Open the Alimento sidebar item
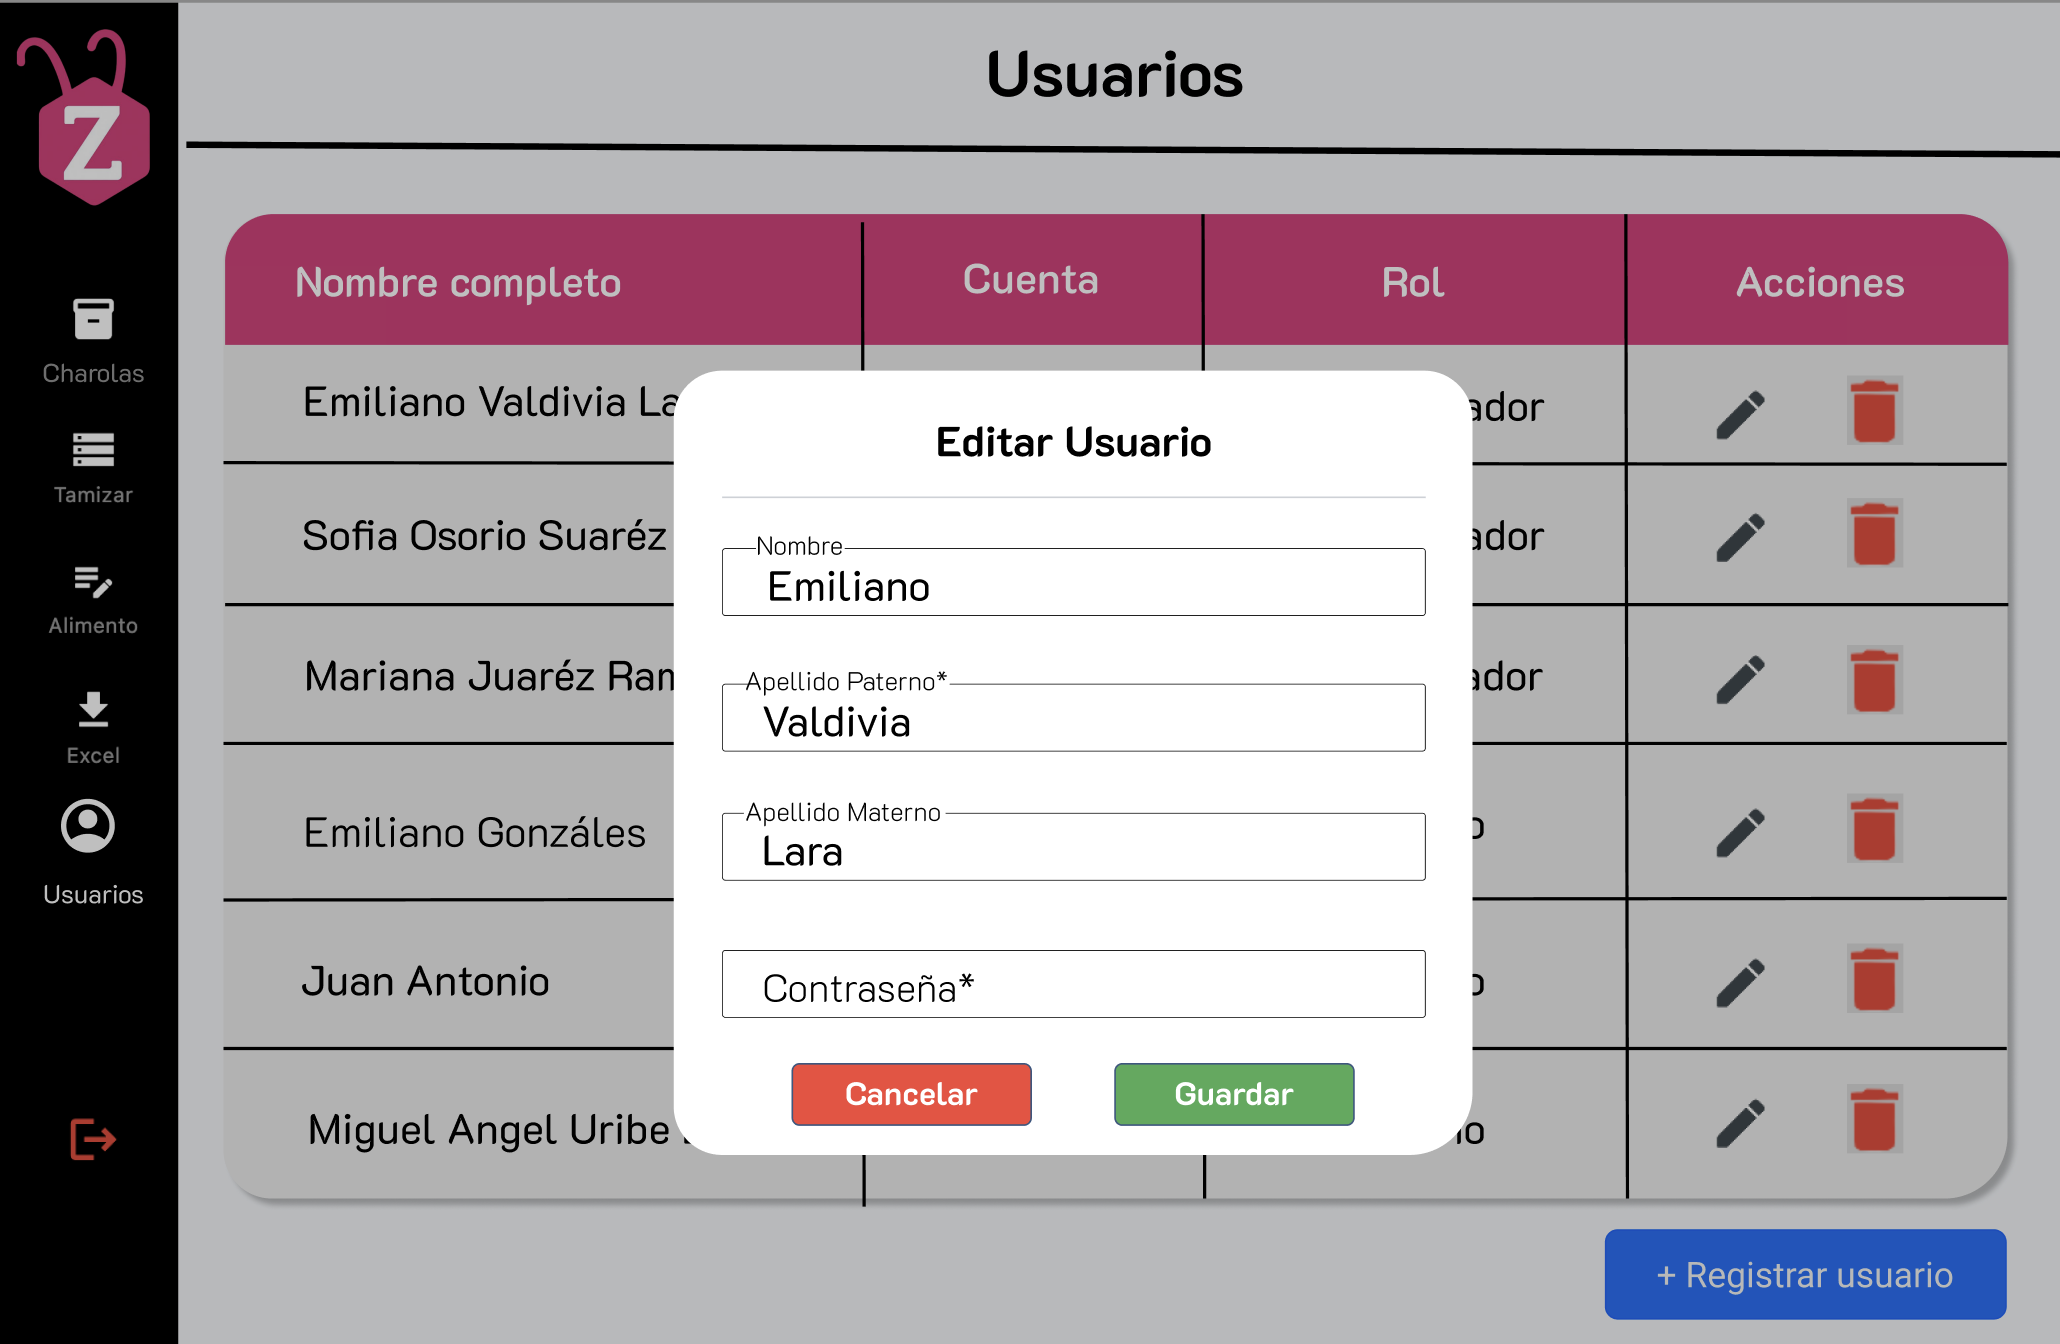Viewport: 2060px width, 1344px height. pyautogui.click(x=93, y=600)
